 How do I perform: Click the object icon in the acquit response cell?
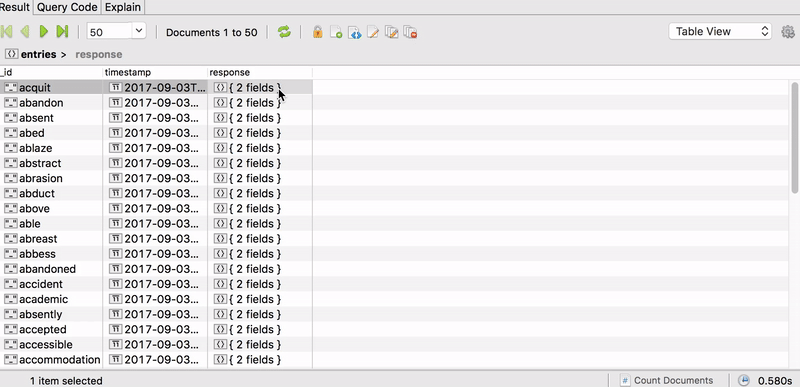point(220,88)
